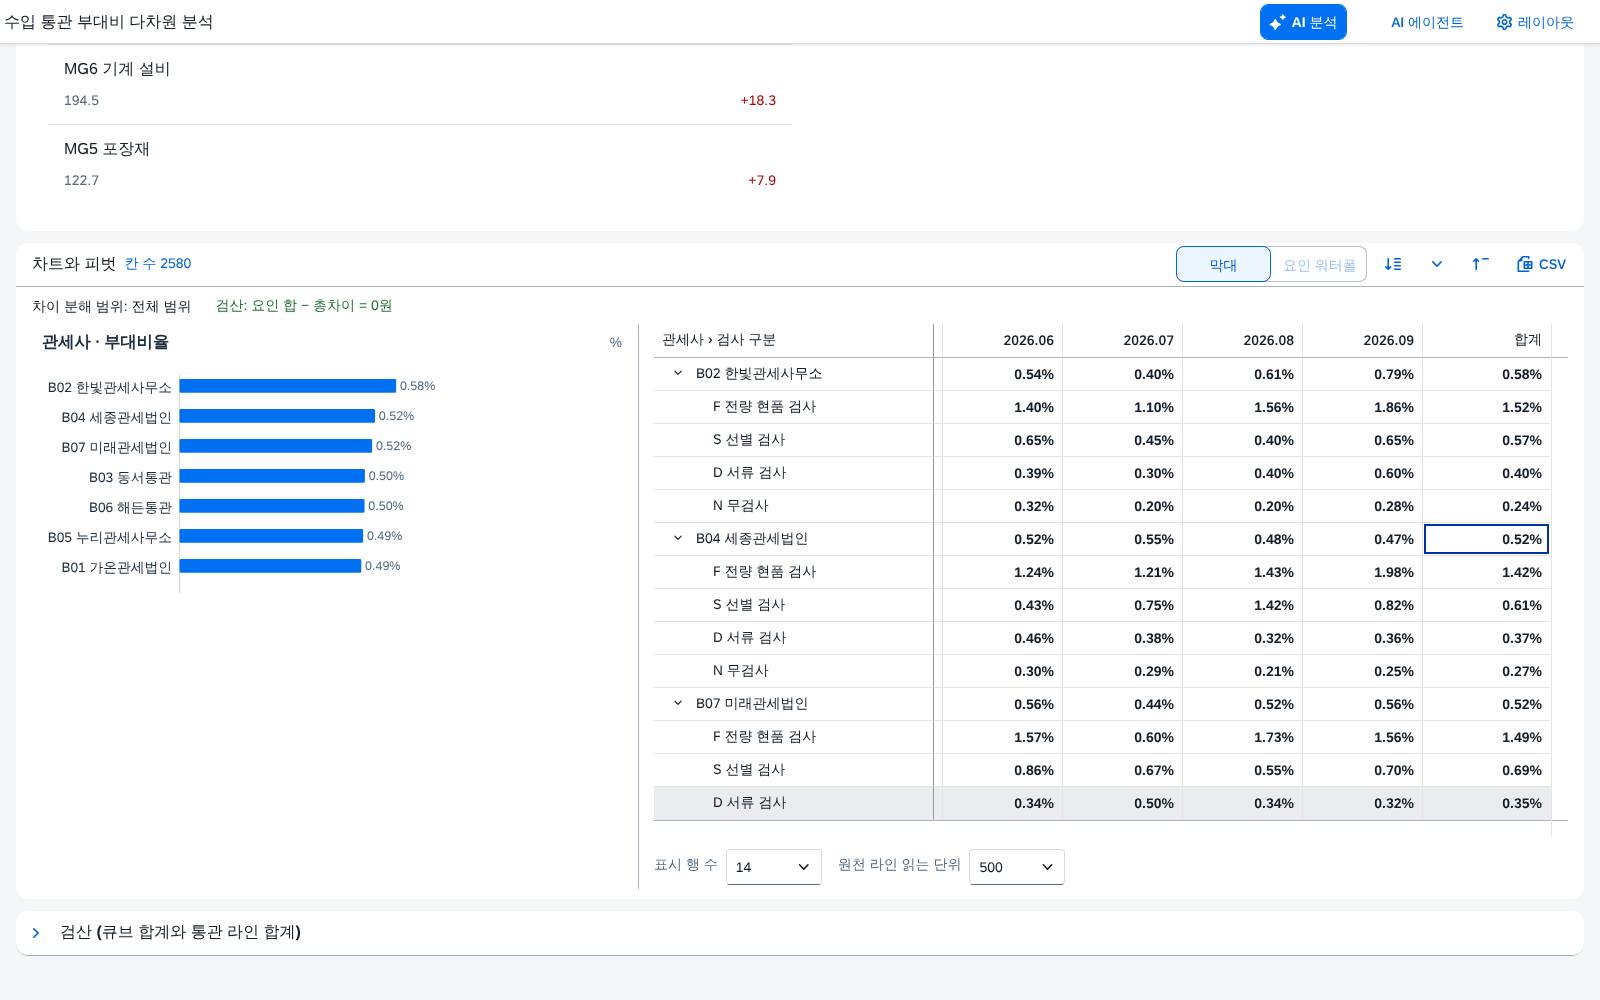Open AI 분석 with the sparkle button
Viewport: 1600px width, 1000px height.
(x=1303, y=22)
